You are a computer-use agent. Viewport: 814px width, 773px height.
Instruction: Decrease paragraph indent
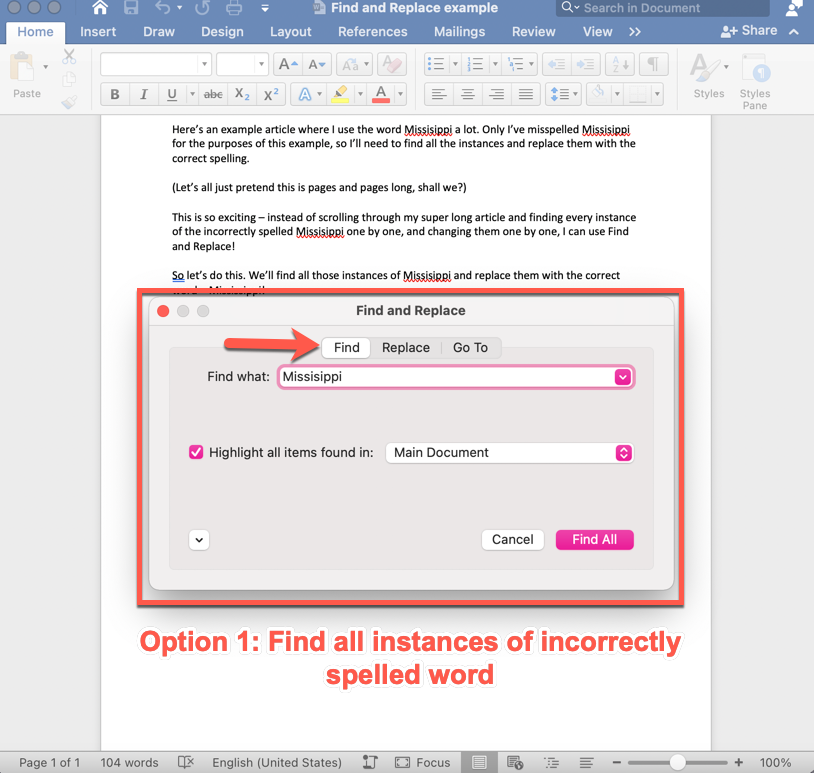click(x=557, y=65)
